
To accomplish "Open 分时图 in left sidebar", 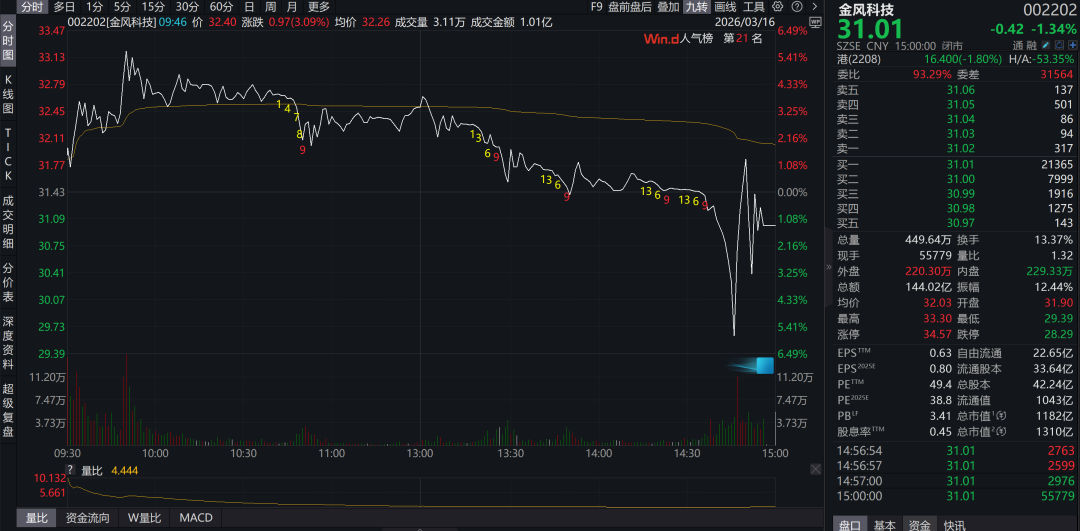I will pyautogui.click(x=8, y=41).
